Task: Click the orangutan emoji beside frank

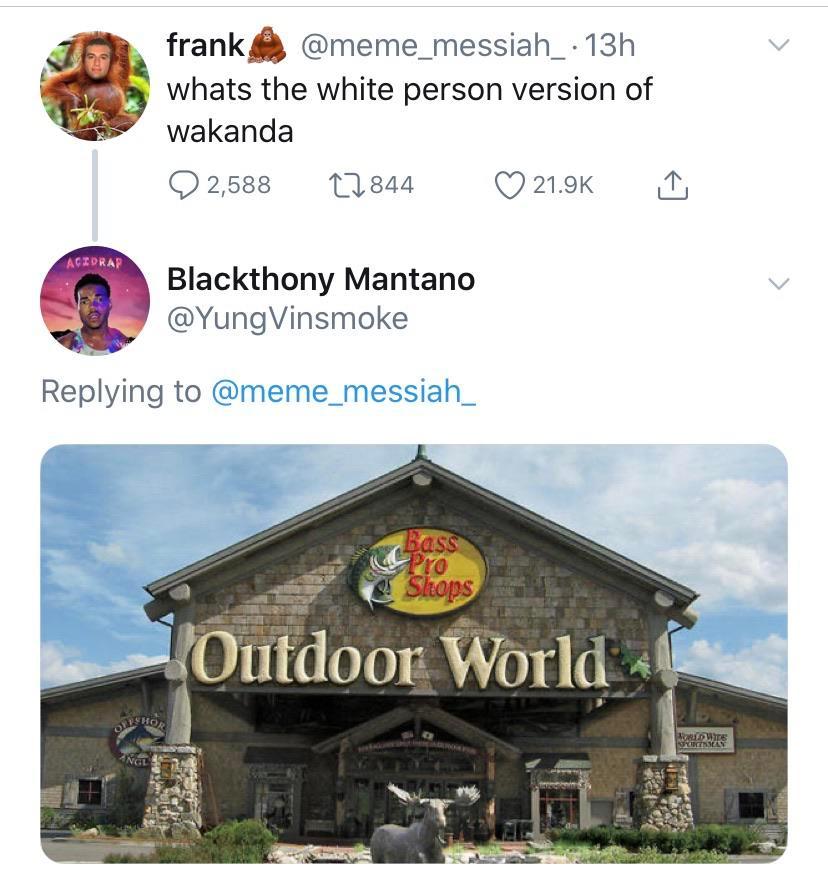Action: (x=268, y=45)
